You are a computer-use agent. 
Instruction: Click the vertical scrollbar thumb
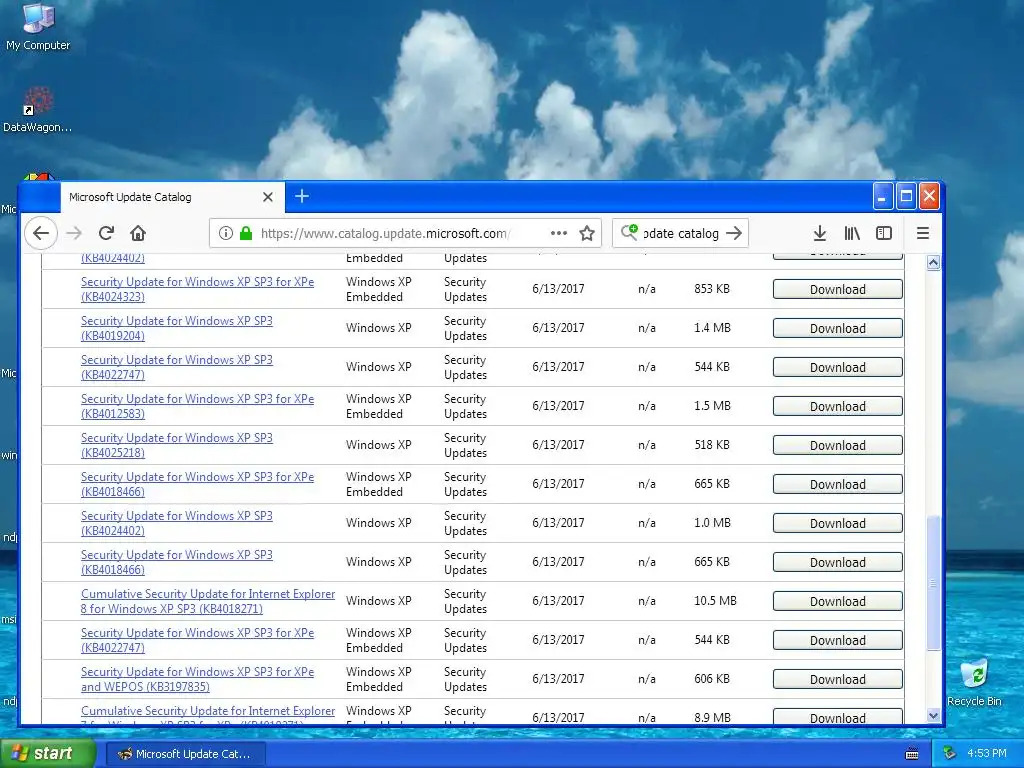click(x=933, y=583)
